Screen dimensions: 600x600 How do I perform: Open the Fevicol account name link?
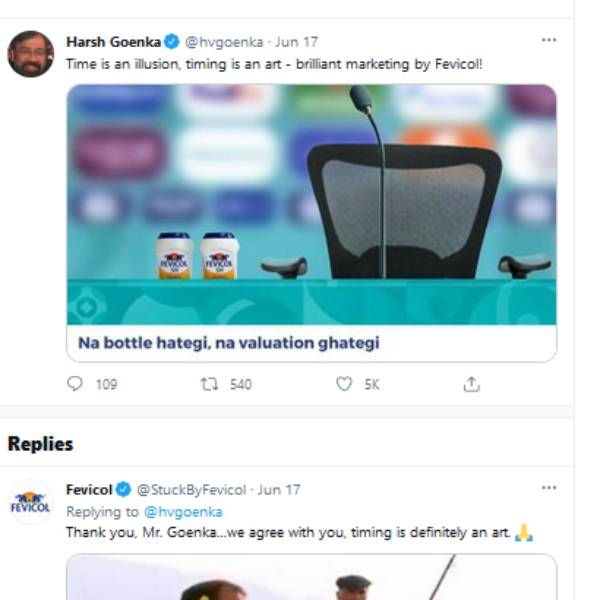(x=89, y=490)
